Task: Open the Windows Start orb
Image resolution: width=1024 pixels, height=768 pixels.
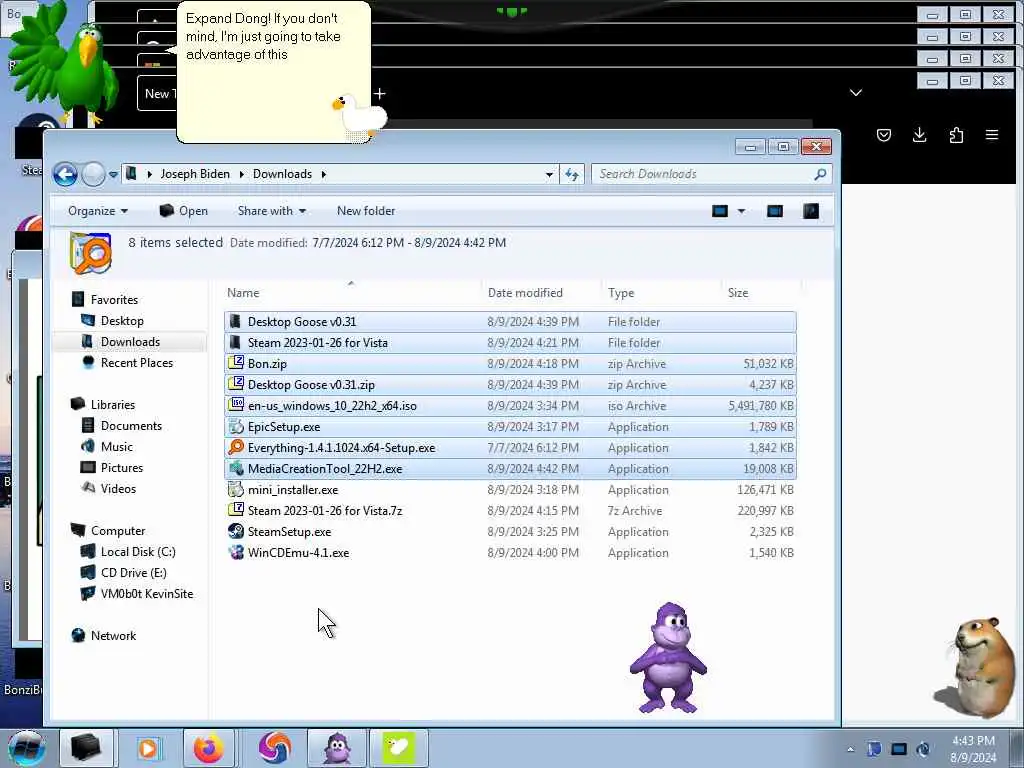Action: click(27, 748)
